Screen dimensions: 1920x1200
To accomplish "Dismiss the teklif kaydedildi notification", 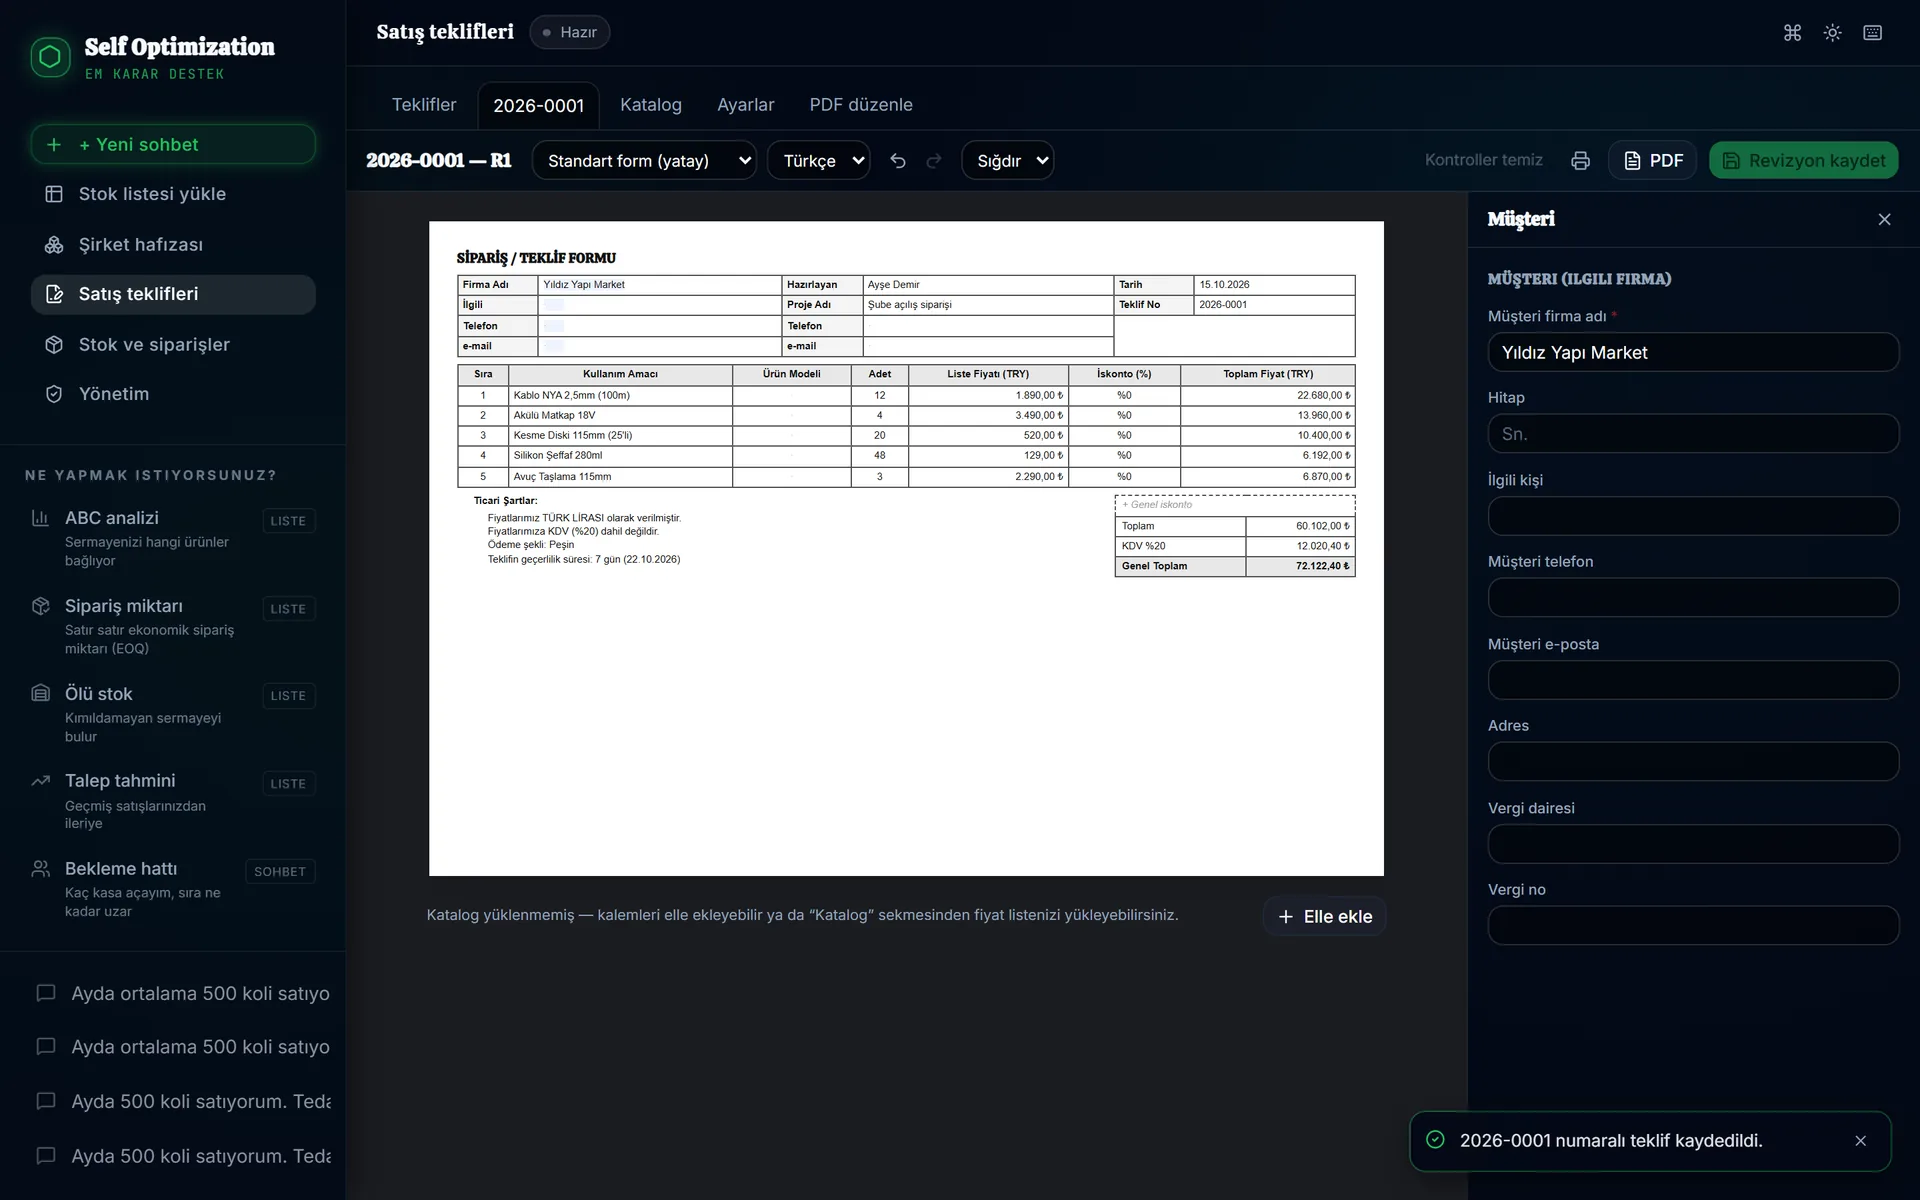I will click(x=1860, y=1141).
